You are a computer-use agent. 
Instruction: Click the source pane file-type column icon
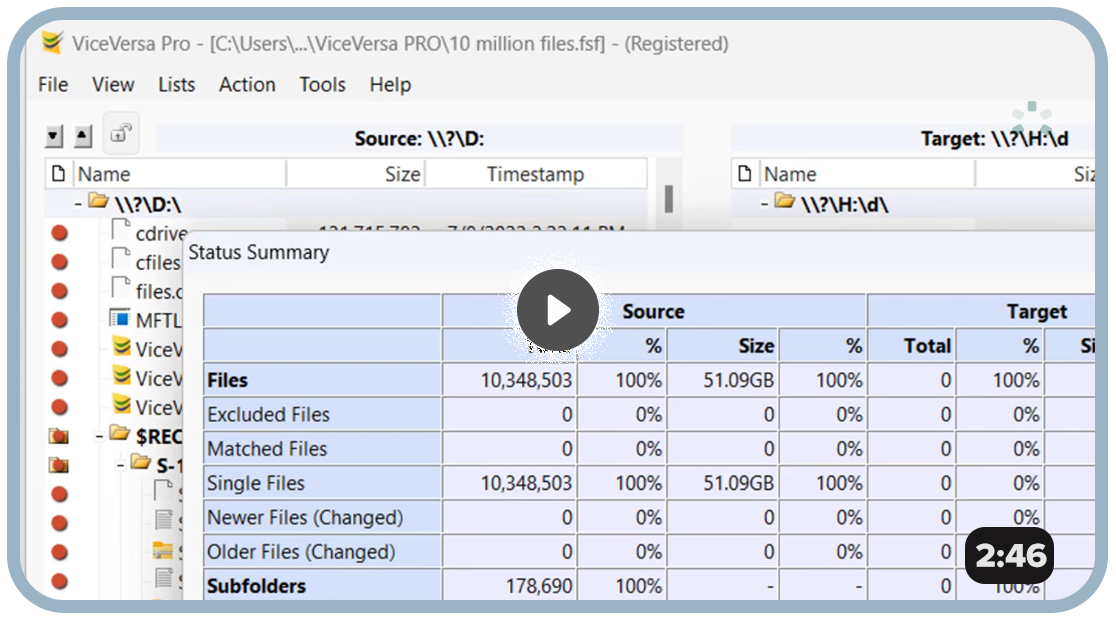tap(59, 174)
